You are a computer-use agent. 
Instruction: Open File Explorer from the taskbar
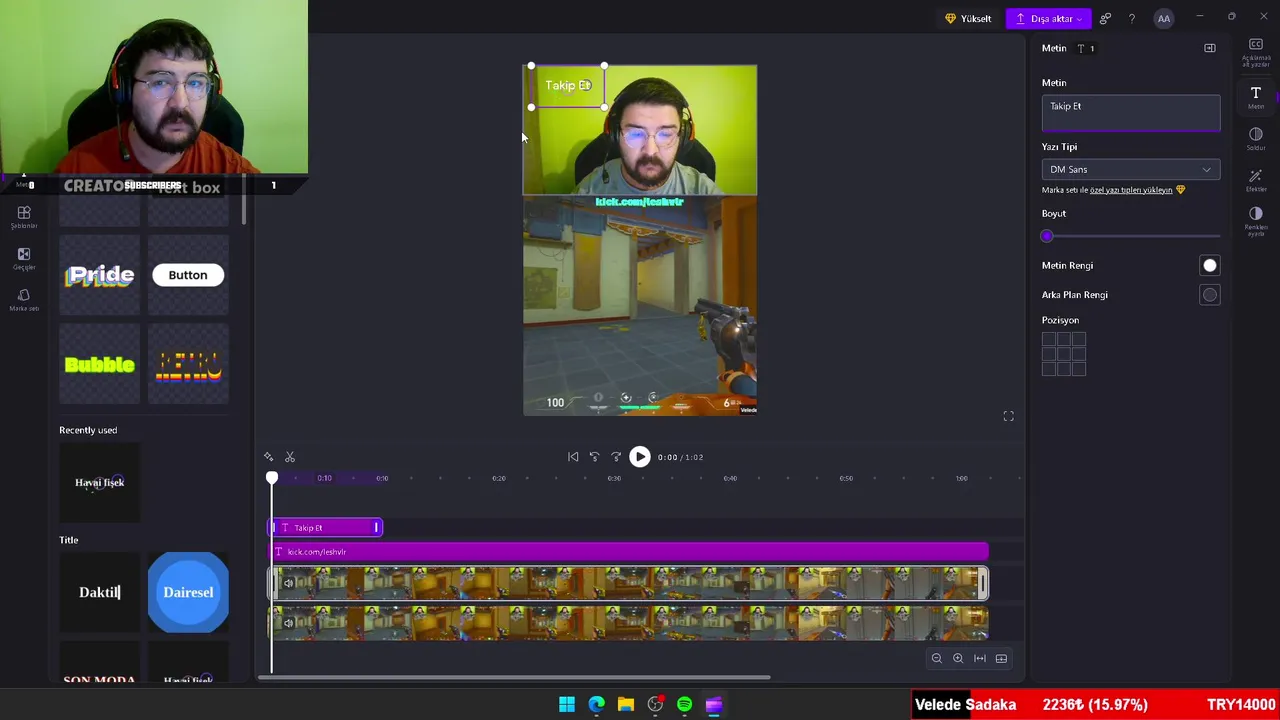pos(626,705)
